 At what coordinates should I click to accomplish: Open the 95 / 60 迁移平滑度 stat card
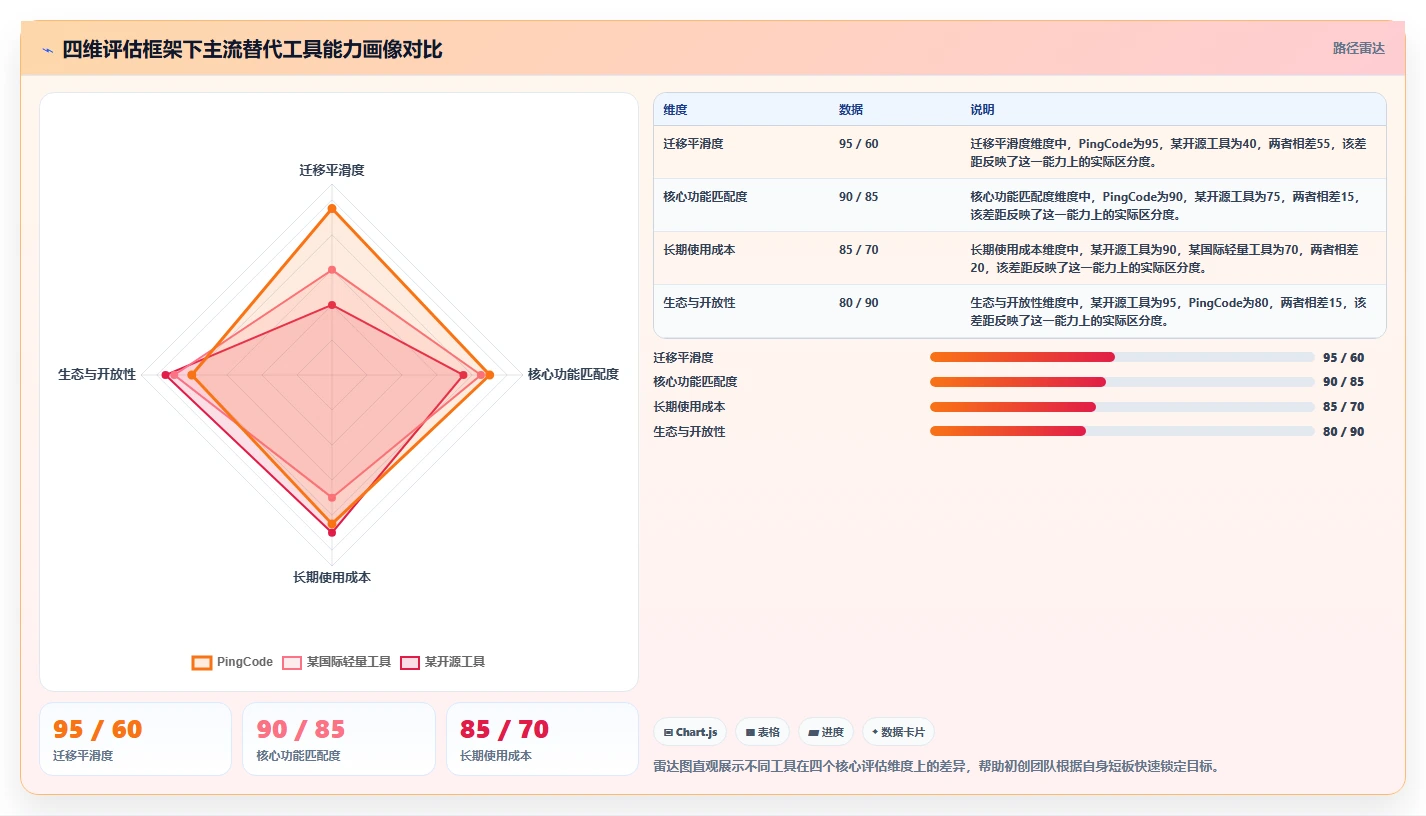135,739
